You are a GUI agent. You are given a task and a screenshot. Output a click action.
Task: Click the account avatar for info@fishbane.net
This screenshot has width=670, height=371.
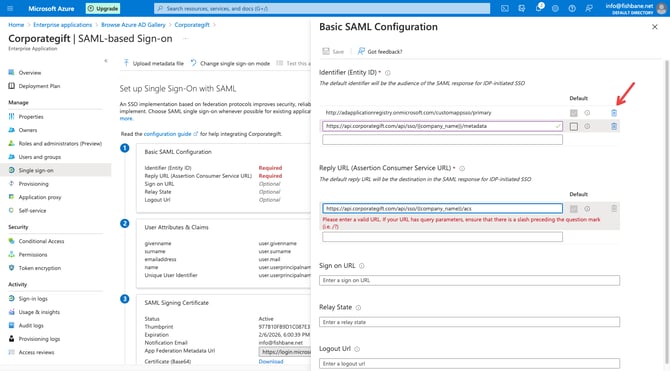click(x=661, y=9)
